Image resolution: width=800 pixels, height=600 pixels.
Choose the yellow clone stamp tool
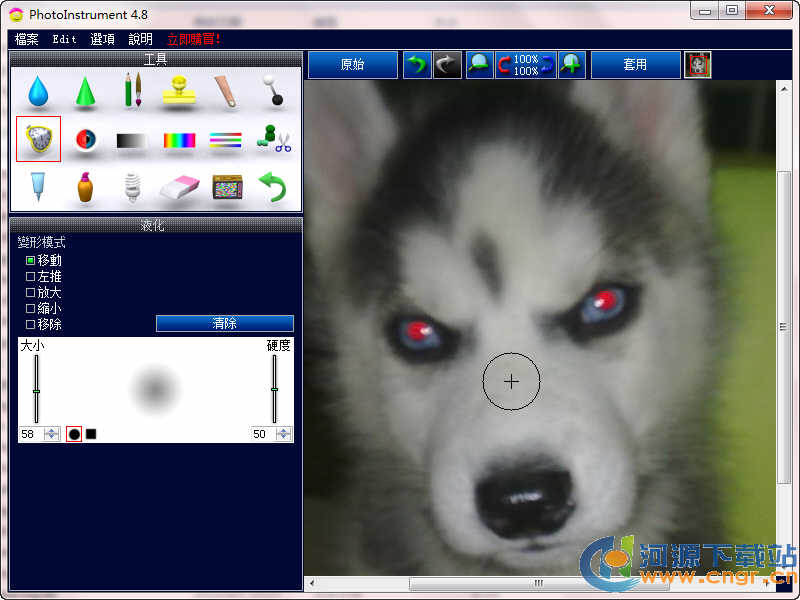179,92
